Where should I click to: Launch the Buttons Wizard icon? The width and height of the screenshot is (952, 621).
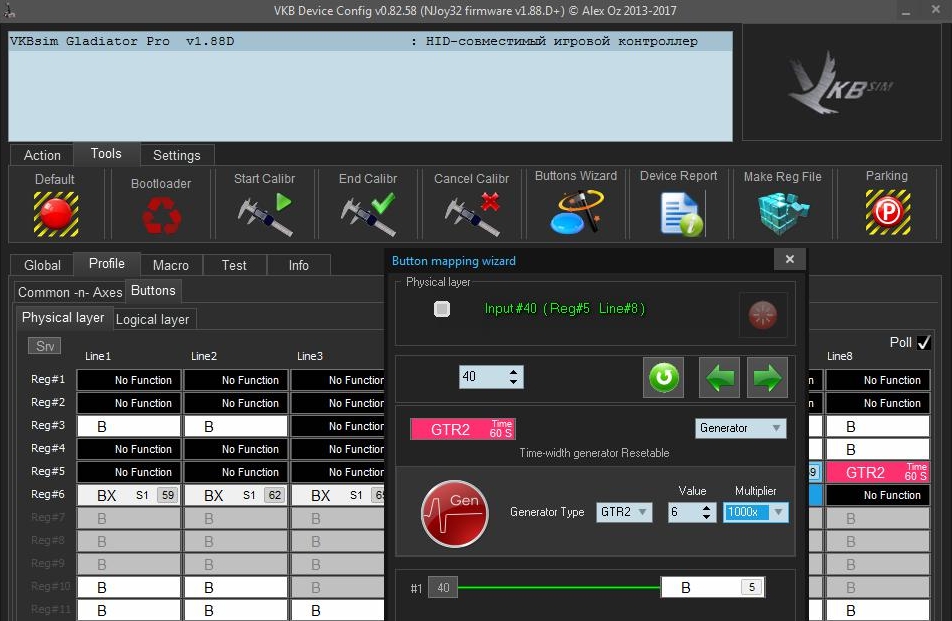point(576,212)
